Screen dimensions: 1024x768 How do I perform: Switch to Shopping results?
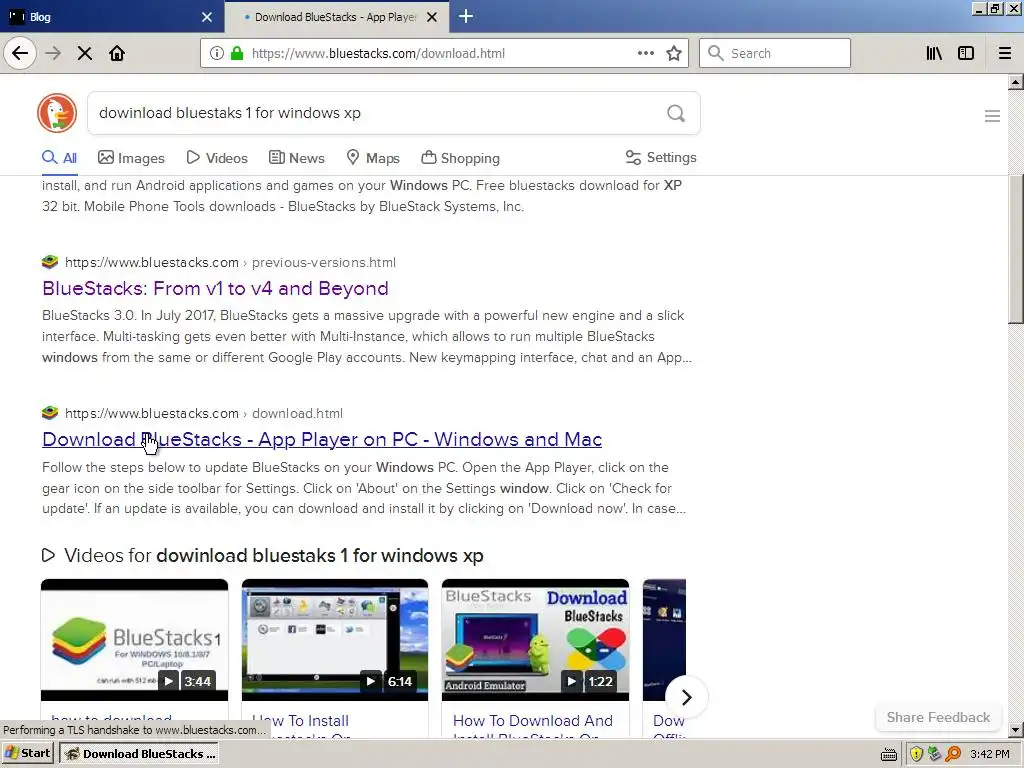tap(460, 158)
